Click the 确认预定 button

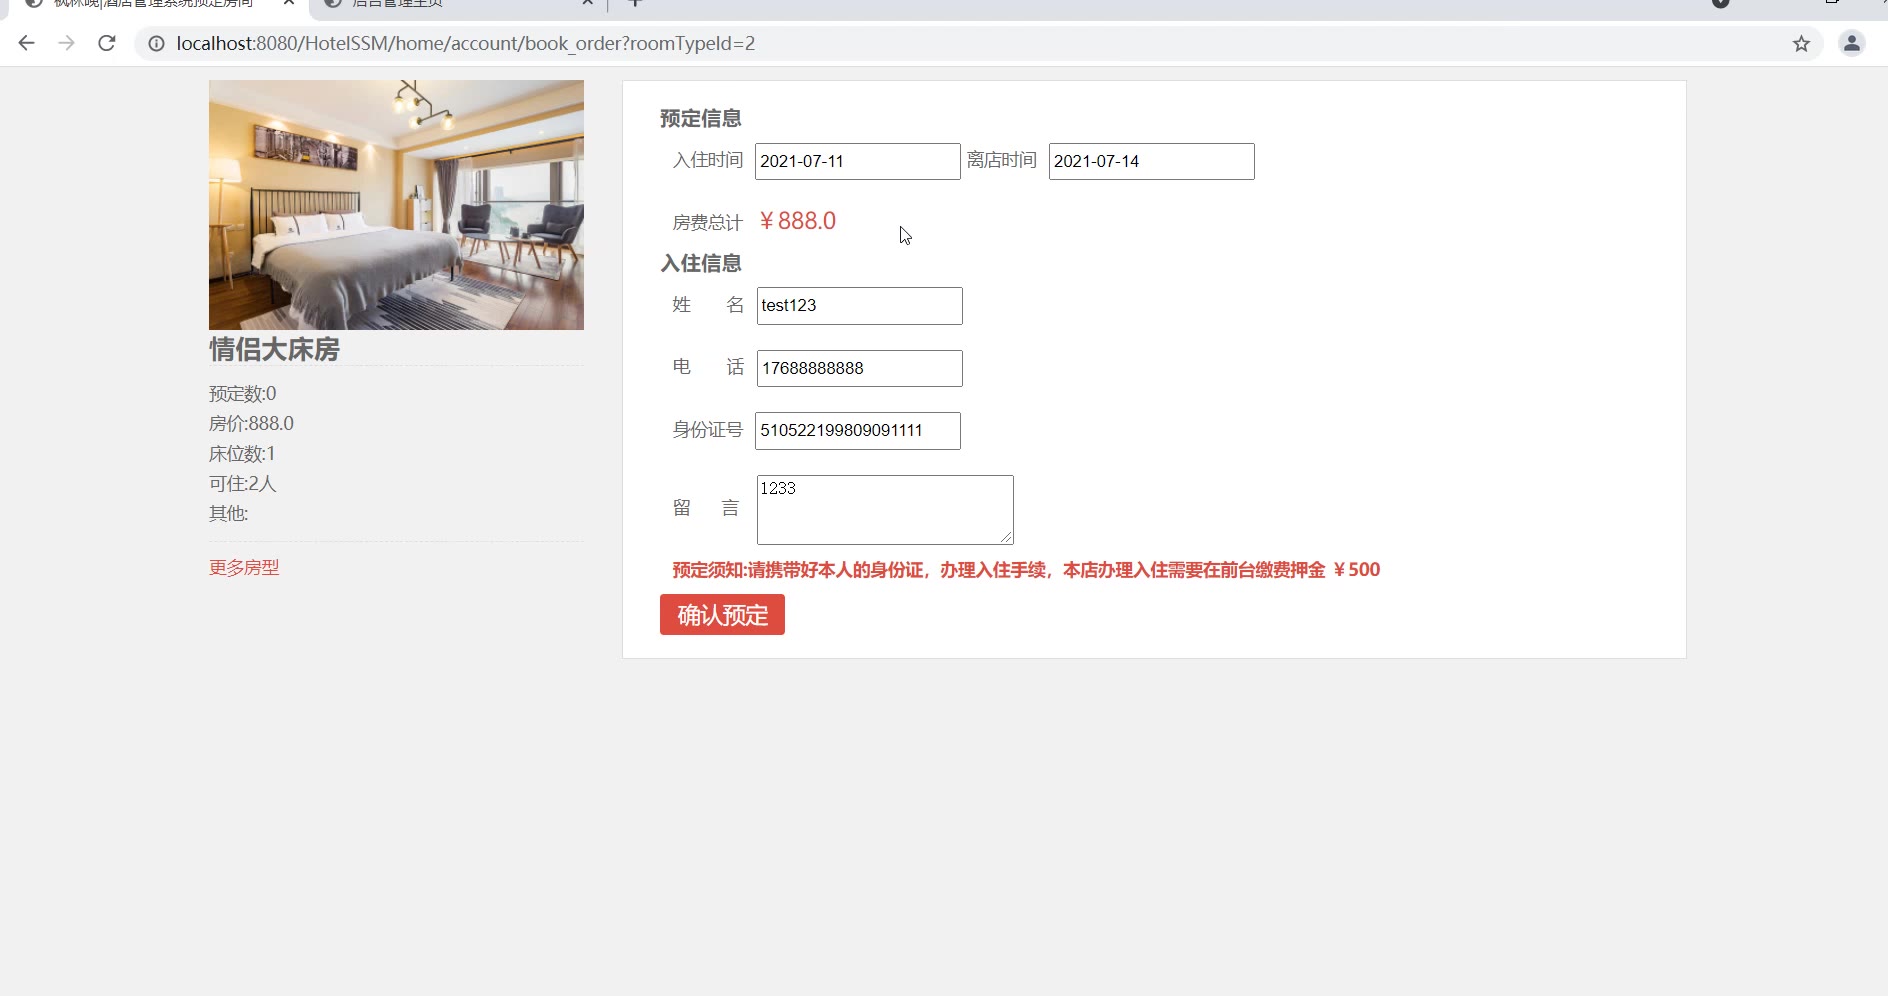pyautogui.click(x=722, y=615)
